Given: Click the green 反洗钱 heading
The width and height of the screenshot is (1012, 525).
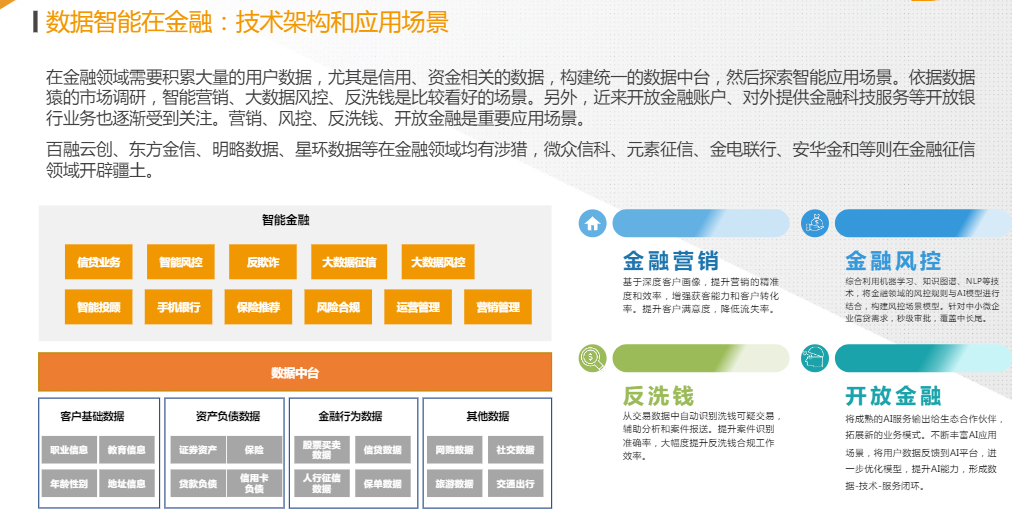Looking at the screenshot, I should point(657,396).
